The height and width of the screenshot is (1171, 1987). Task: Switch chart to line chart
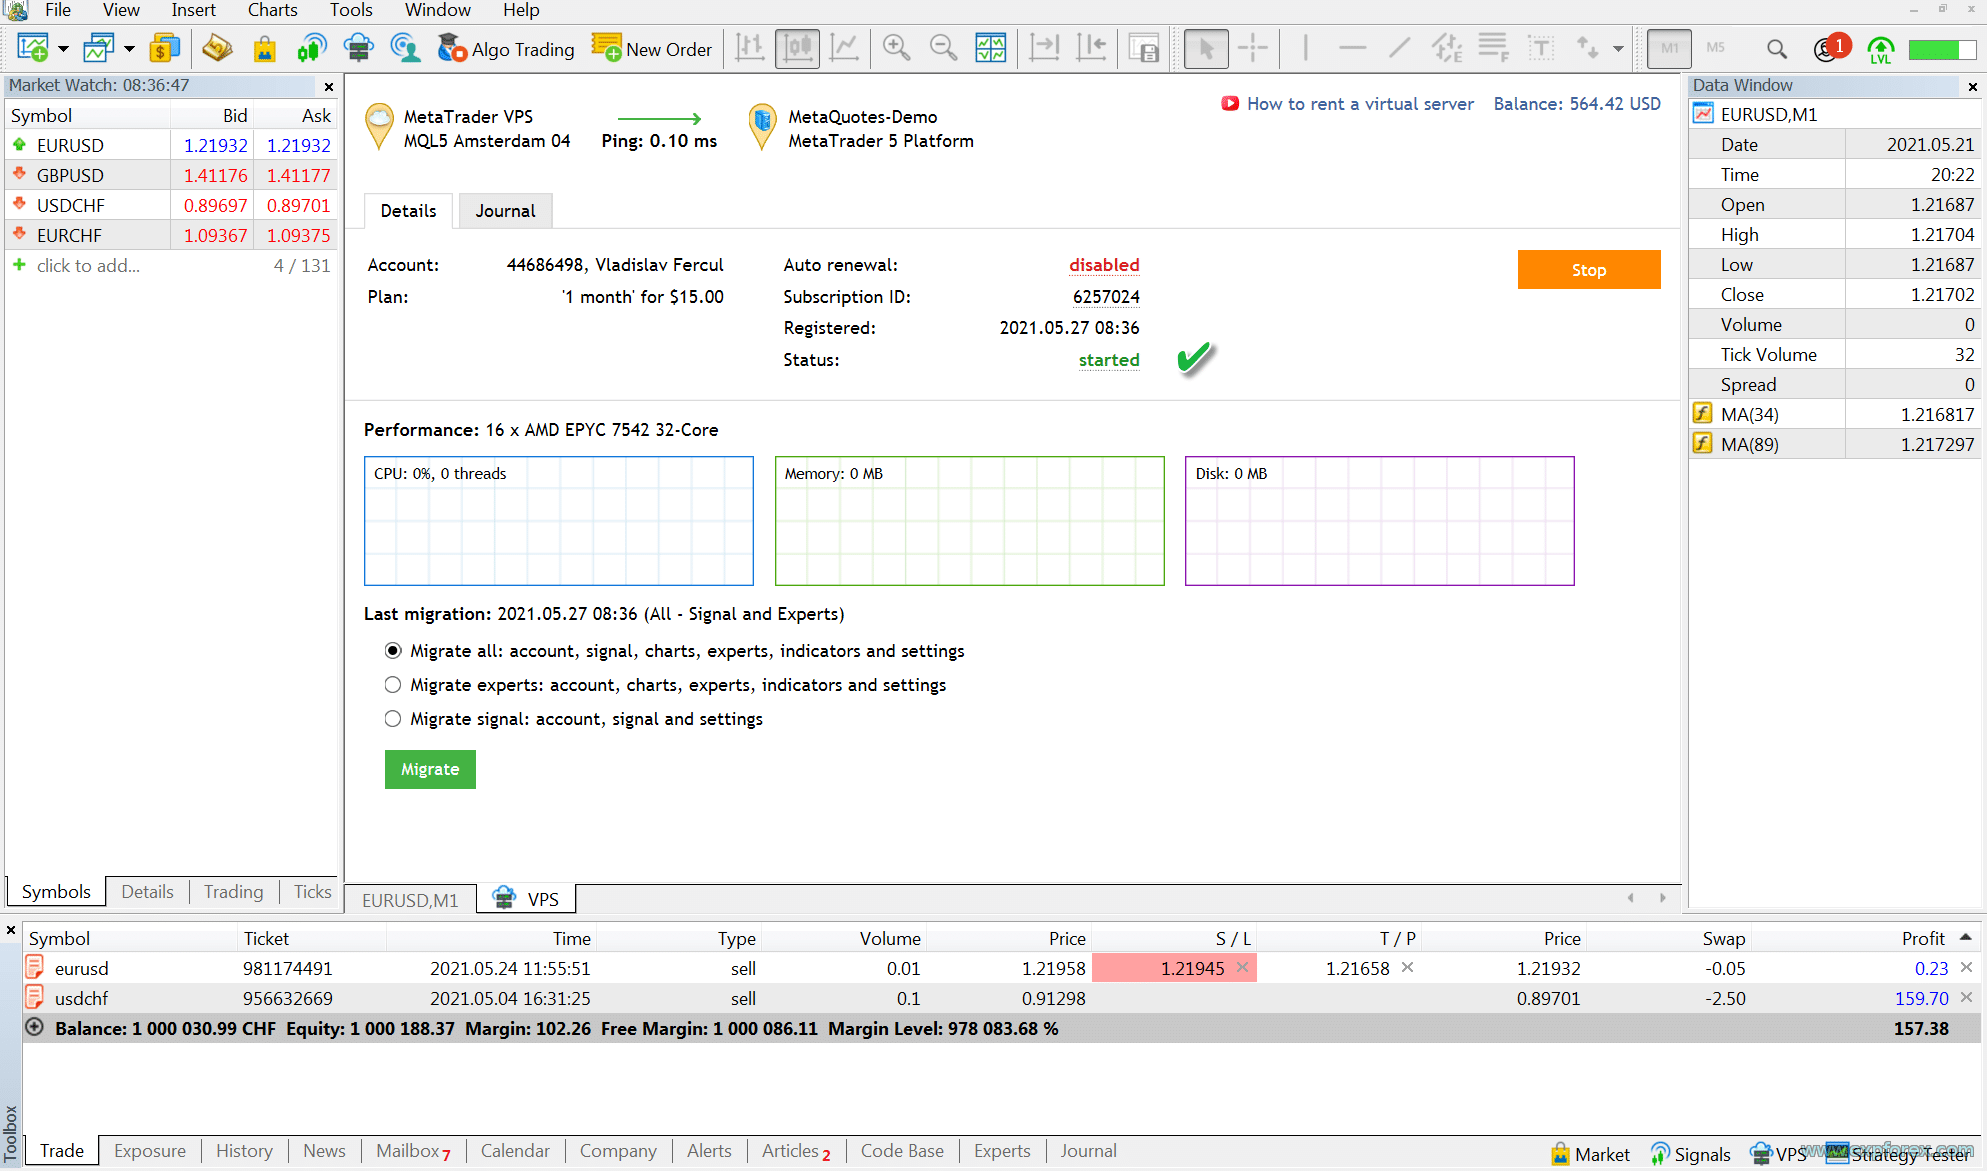(845, 48)
